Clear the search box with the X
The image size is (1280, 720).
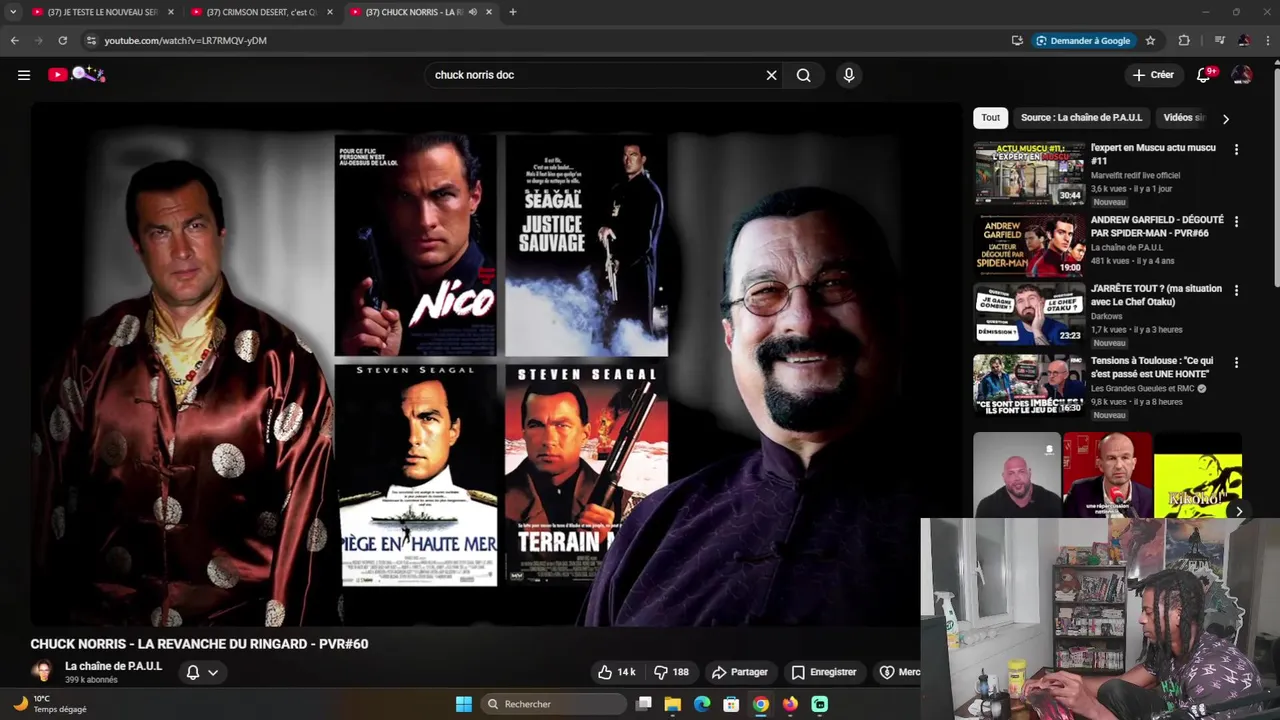point(771,75)
